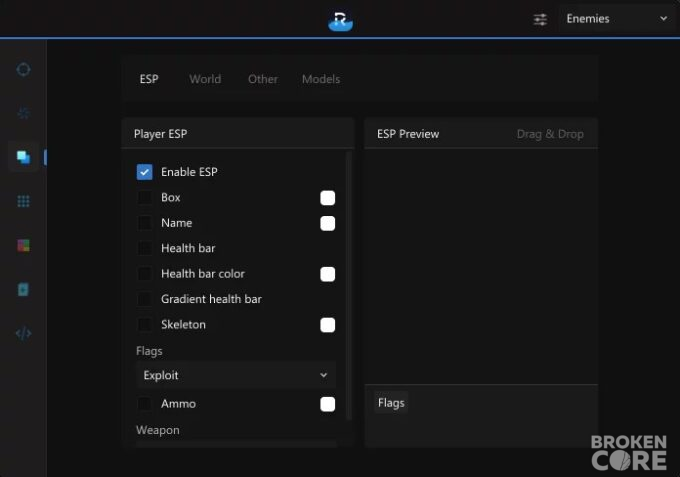Click the Flags chip in ESP Preview
The width and height of the screenshot is (680, 477).
point(391,403)
